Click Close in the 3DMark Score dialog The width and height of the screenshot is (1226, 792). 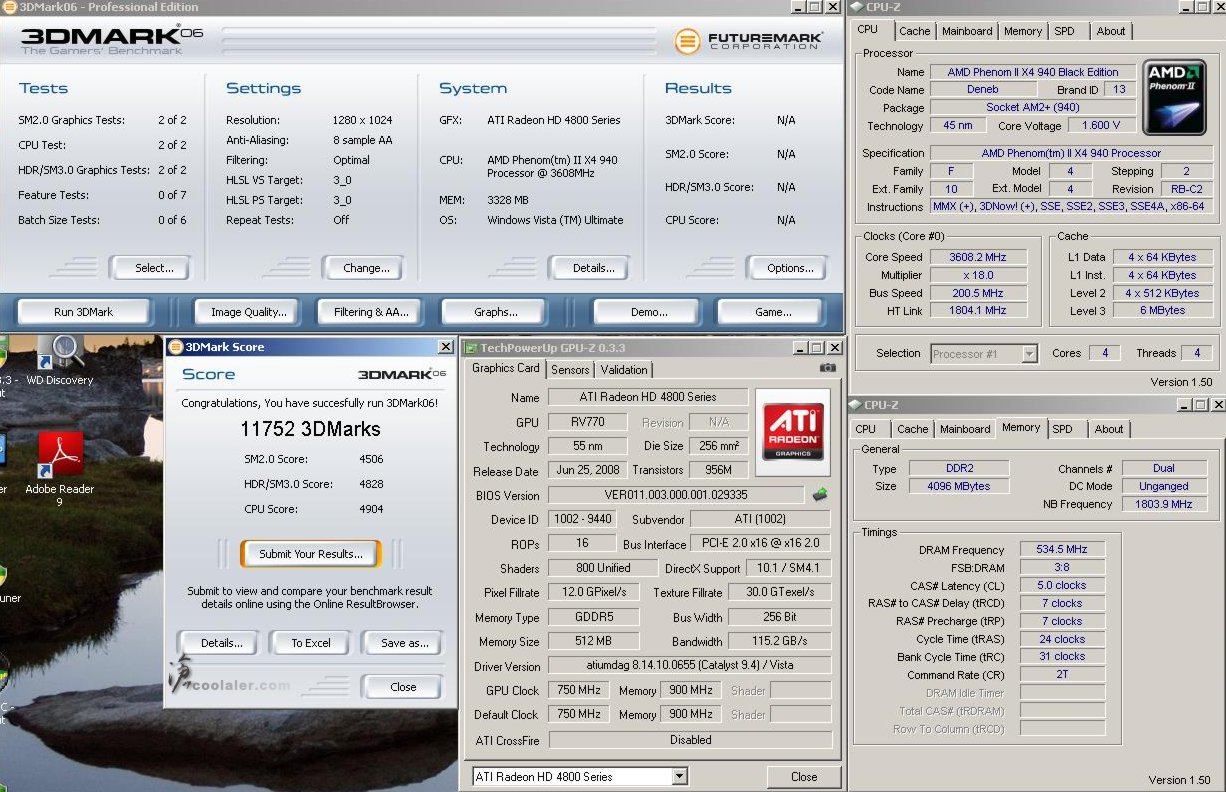pyautogui.click(x=403, y=687)
